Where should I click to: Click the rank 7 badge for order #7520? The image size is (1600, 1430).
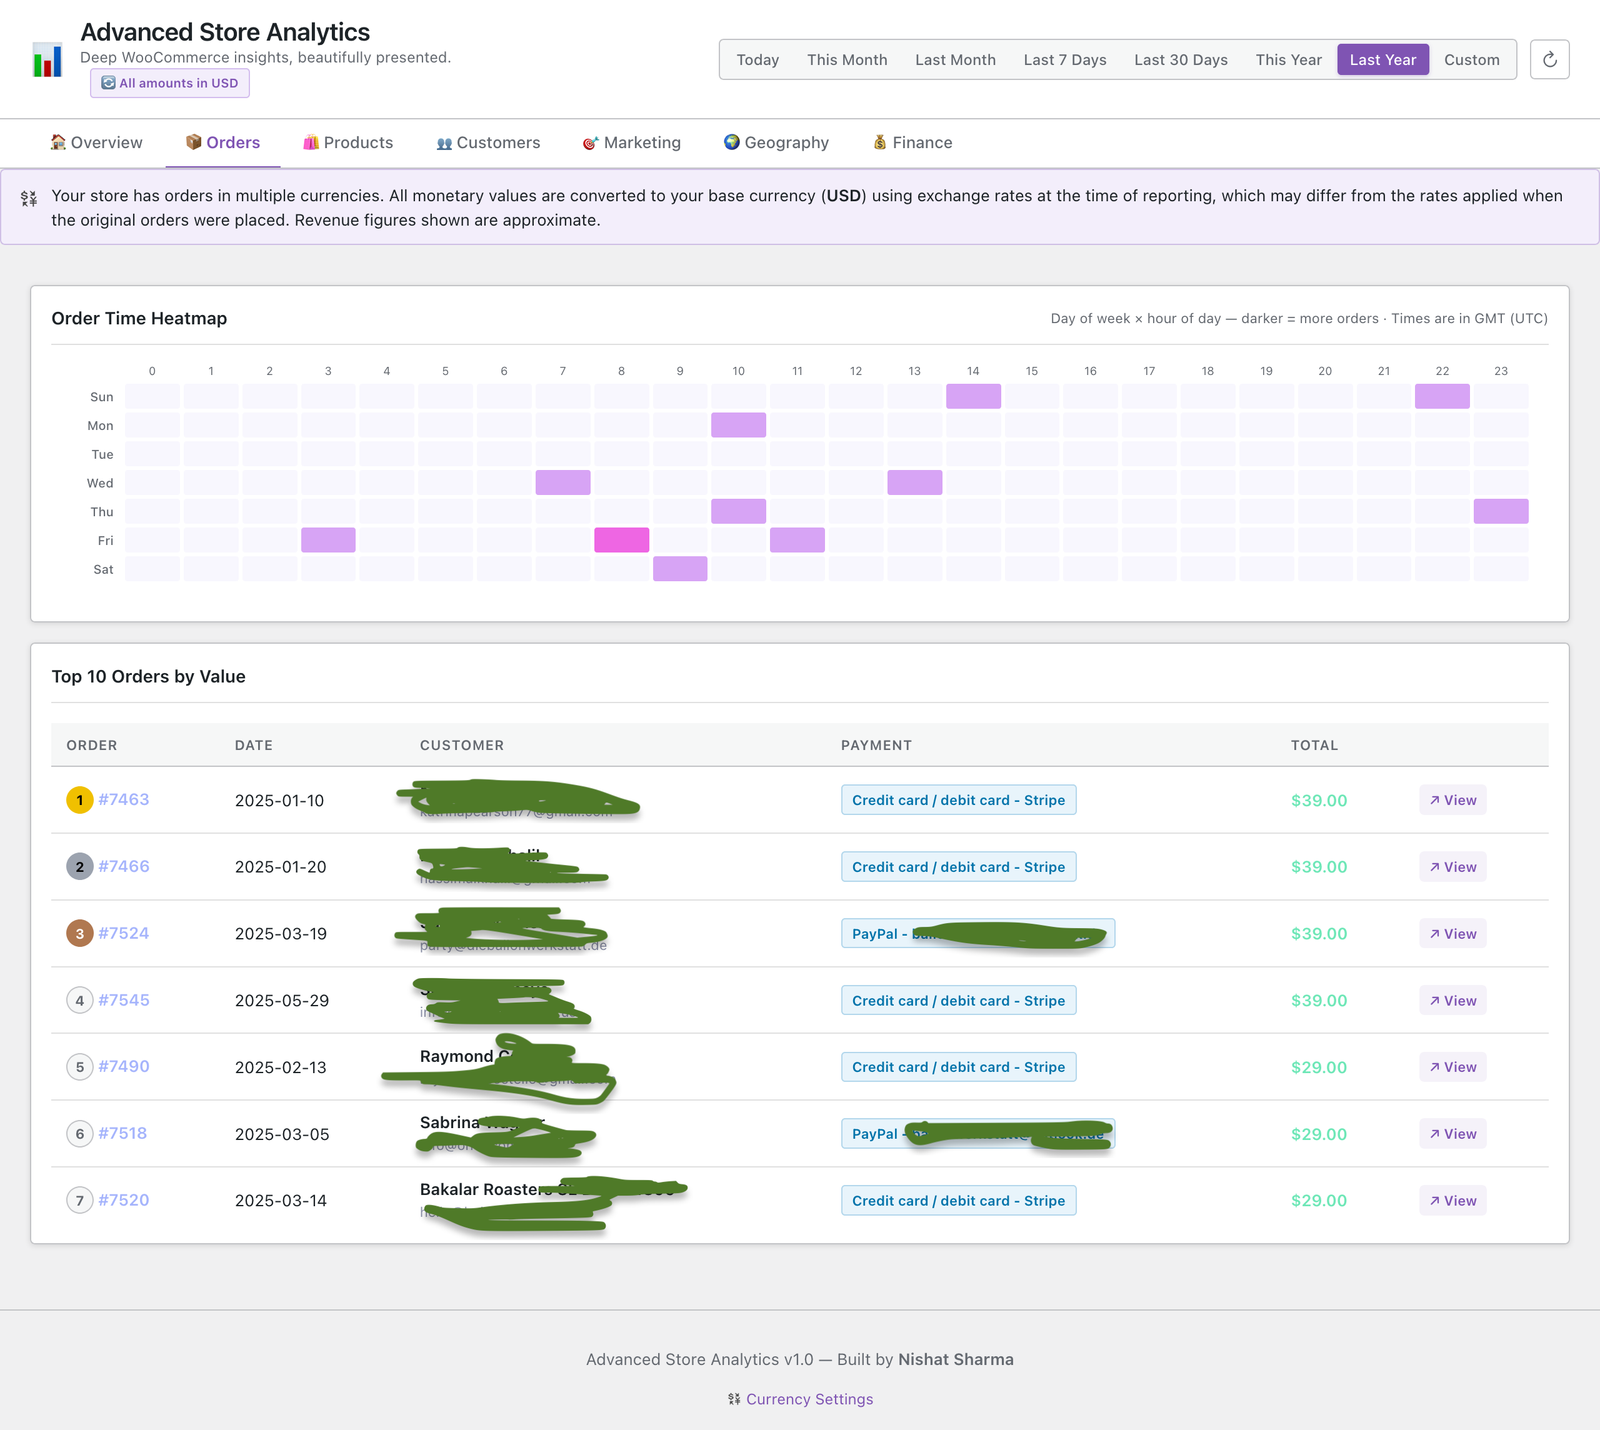pos(80,1200)
